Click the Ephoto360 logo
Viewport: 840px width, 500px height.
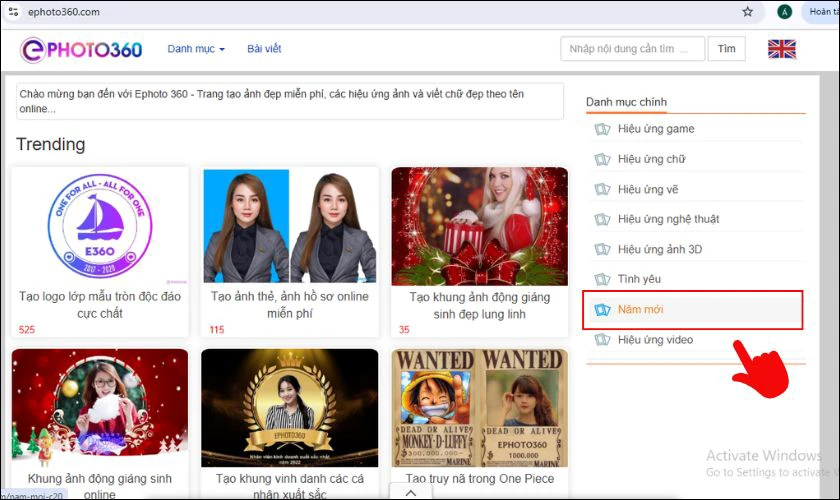81,50
